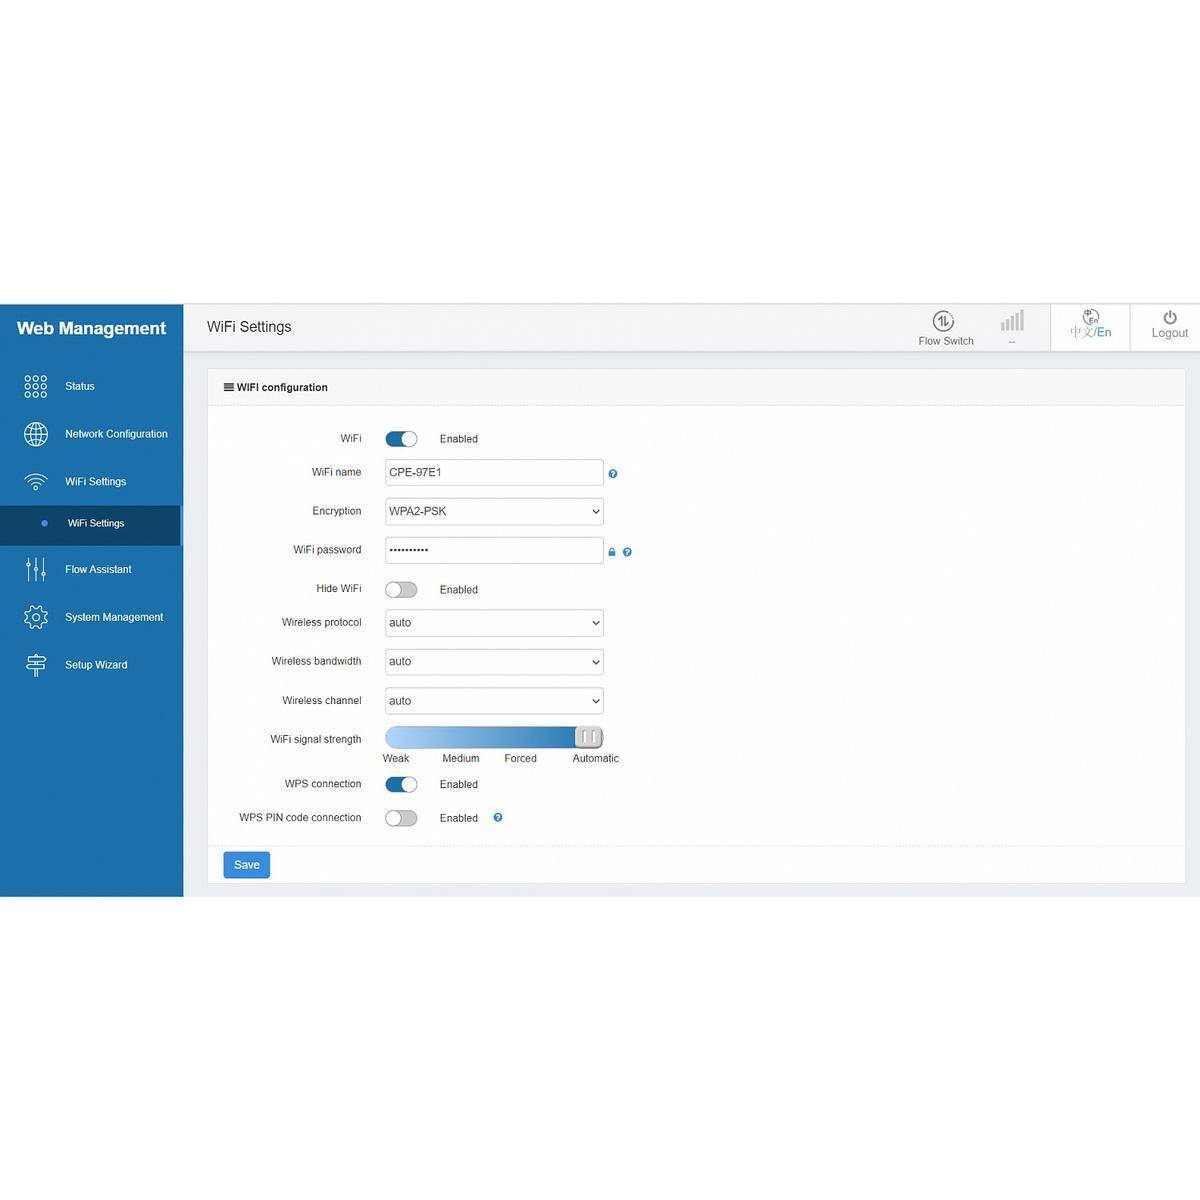Click the Save button

click(x=246, y=865)
